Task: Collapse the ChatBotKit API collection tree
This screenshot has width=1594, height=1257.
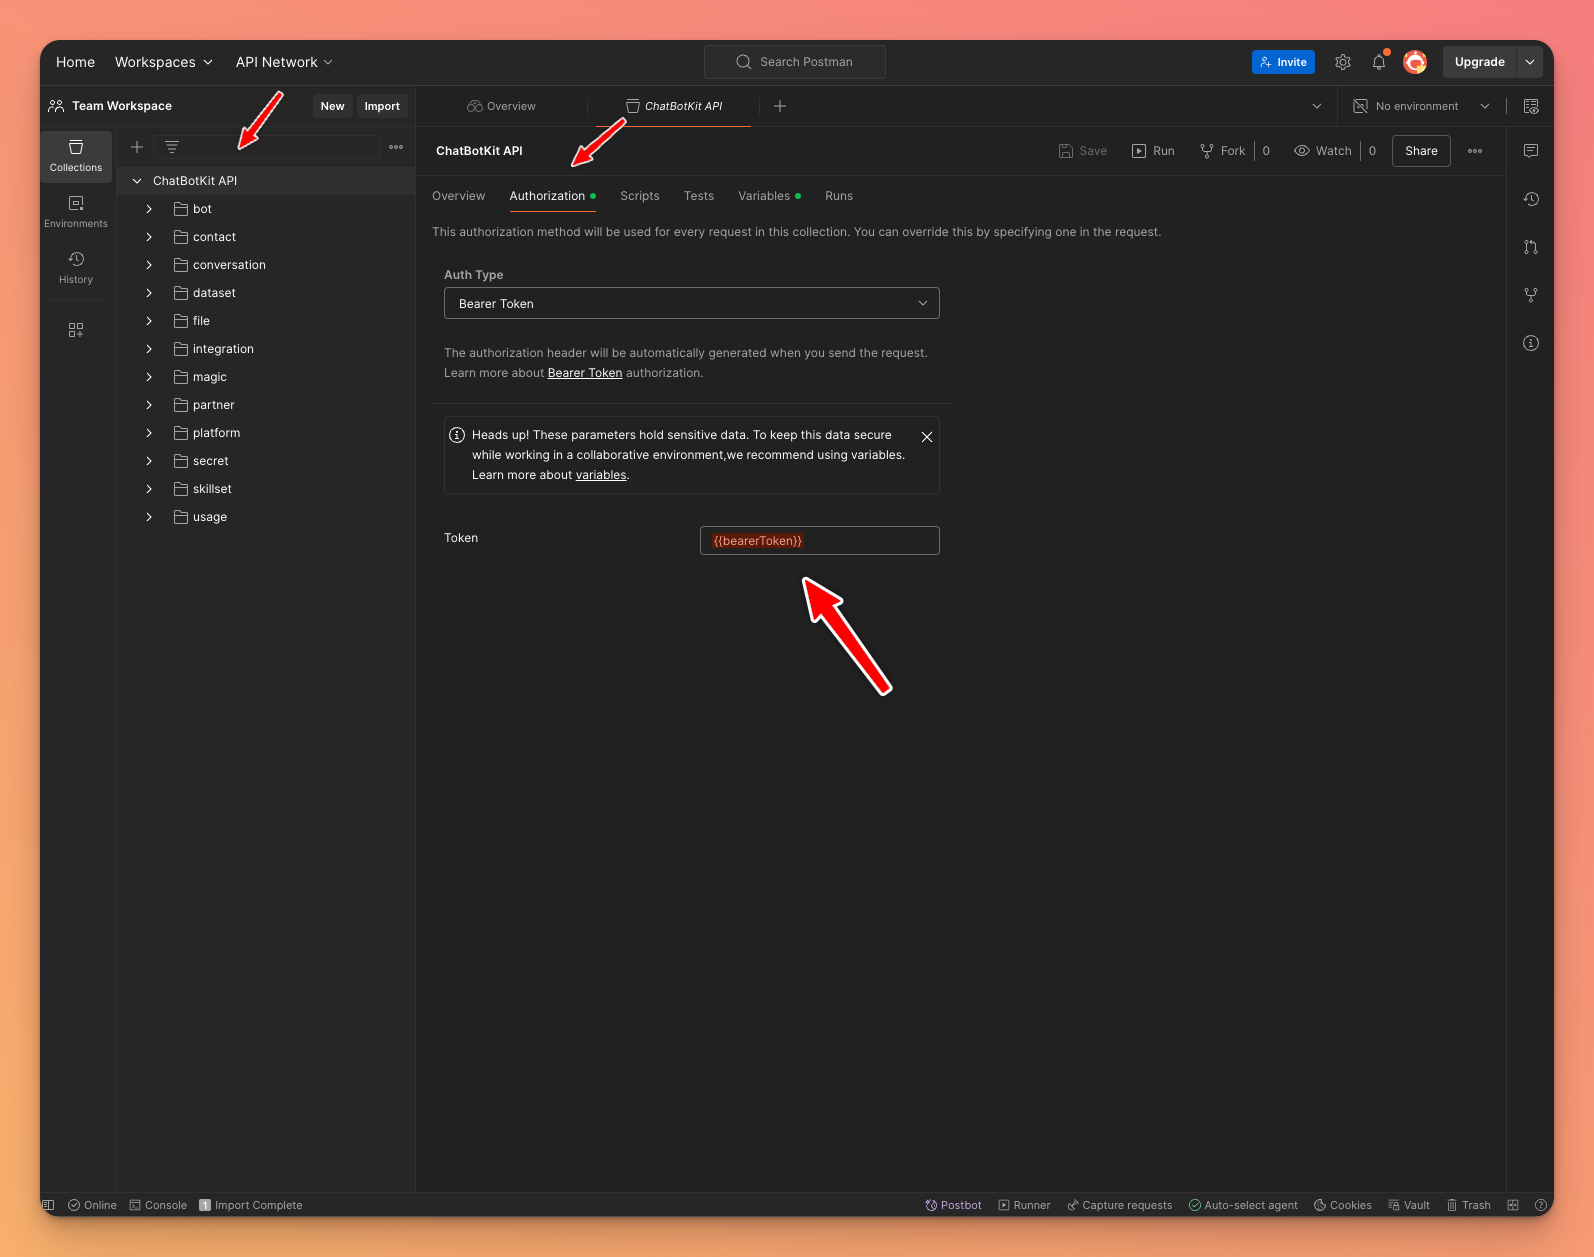Action: click(x=137, y=181)
